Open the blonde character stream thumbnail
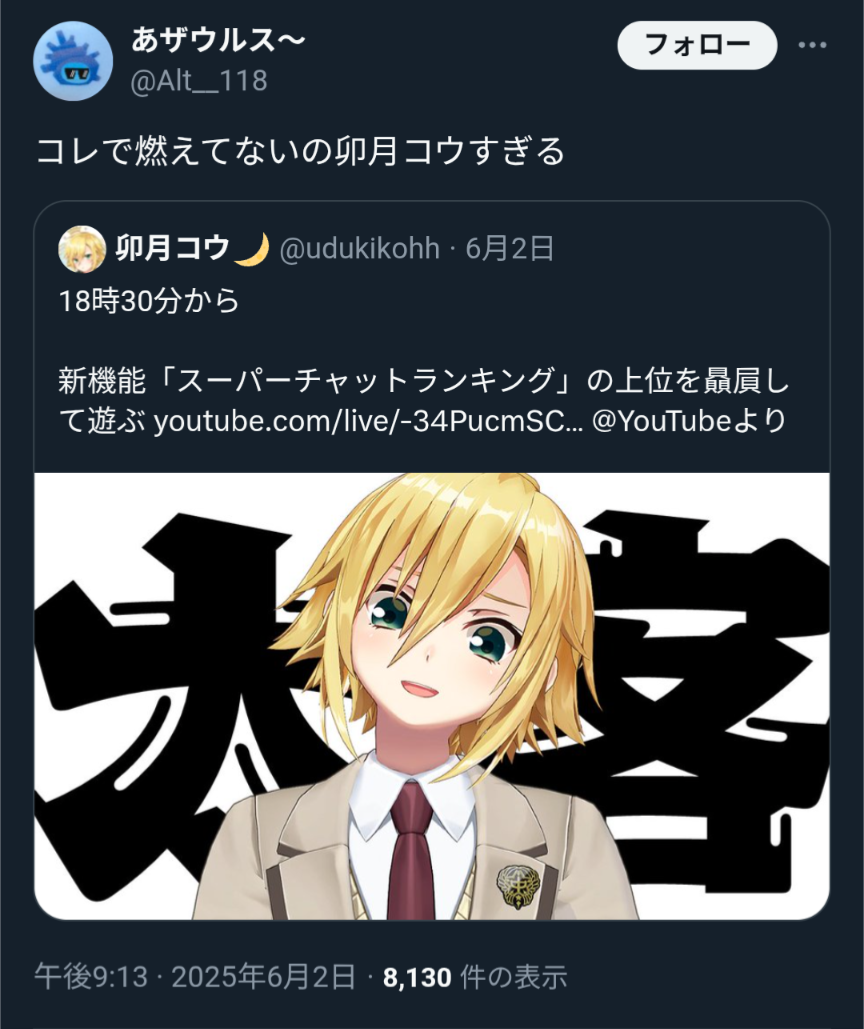This screenshot has width=864, height=1029. pos(432,696)
